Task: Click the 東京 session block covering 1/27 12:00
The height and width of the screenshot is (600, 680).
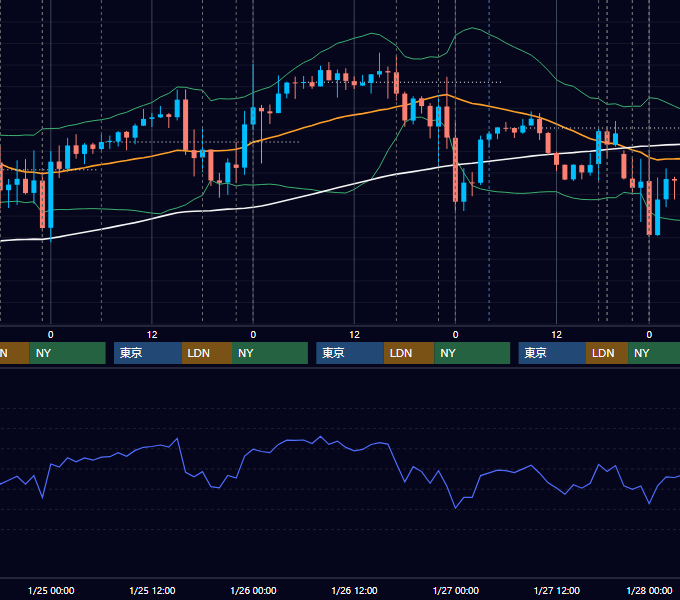Action: point(552,353)
